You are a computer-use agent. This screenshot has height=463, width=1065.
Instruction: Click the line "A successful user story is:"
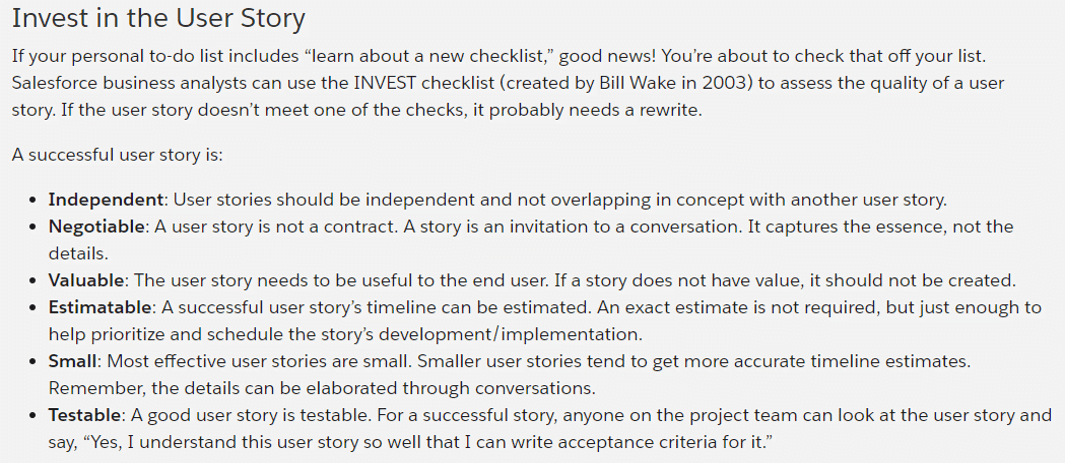click(118, 155)
